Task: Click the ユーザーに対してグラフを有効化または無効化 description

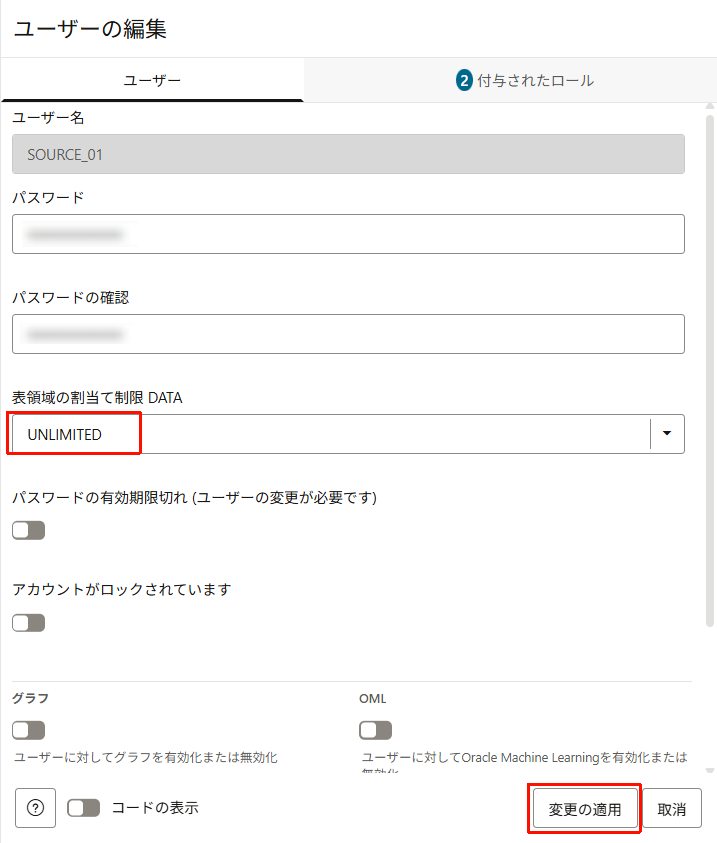Action: point(145,758)
